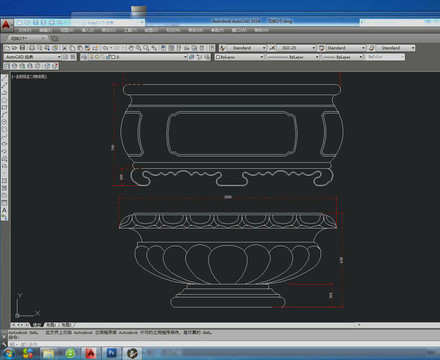Screen dimensions: 440x360
Task: Select the Pan hand tool
Action: pyautogui.click(x=131, y=48)
